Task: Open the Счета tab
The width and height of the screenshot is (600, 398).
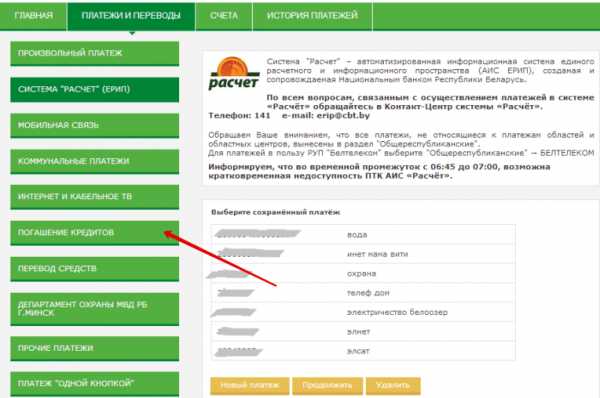Action: 224,16
